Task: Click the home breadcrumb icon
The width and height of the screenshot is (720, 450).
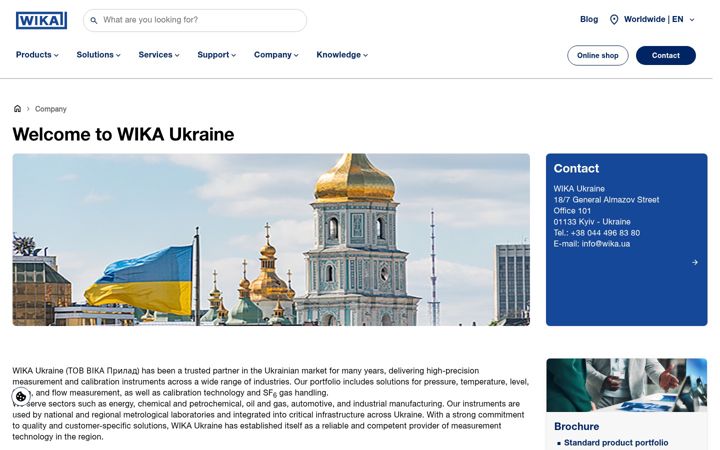Action: pyautogui.click(x=17, y=109)
